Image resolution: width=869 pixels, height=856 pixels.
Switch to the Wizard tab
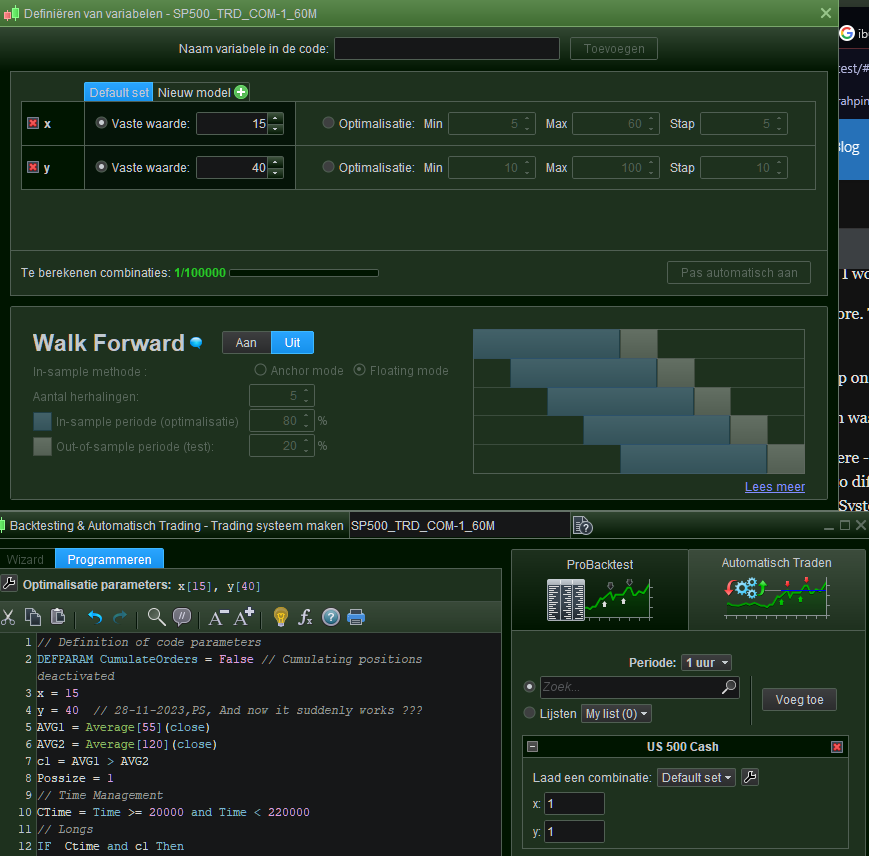click(x=26, y=559)
